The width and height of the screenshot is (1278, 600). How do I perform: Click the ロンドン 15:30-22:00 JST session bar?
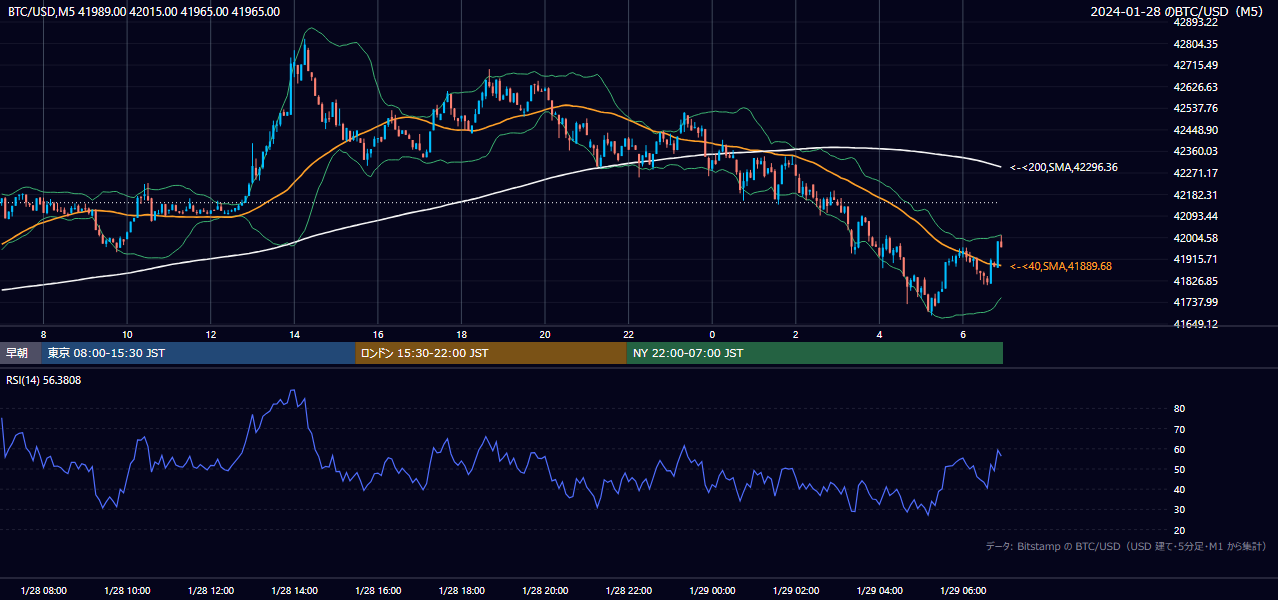491,353
